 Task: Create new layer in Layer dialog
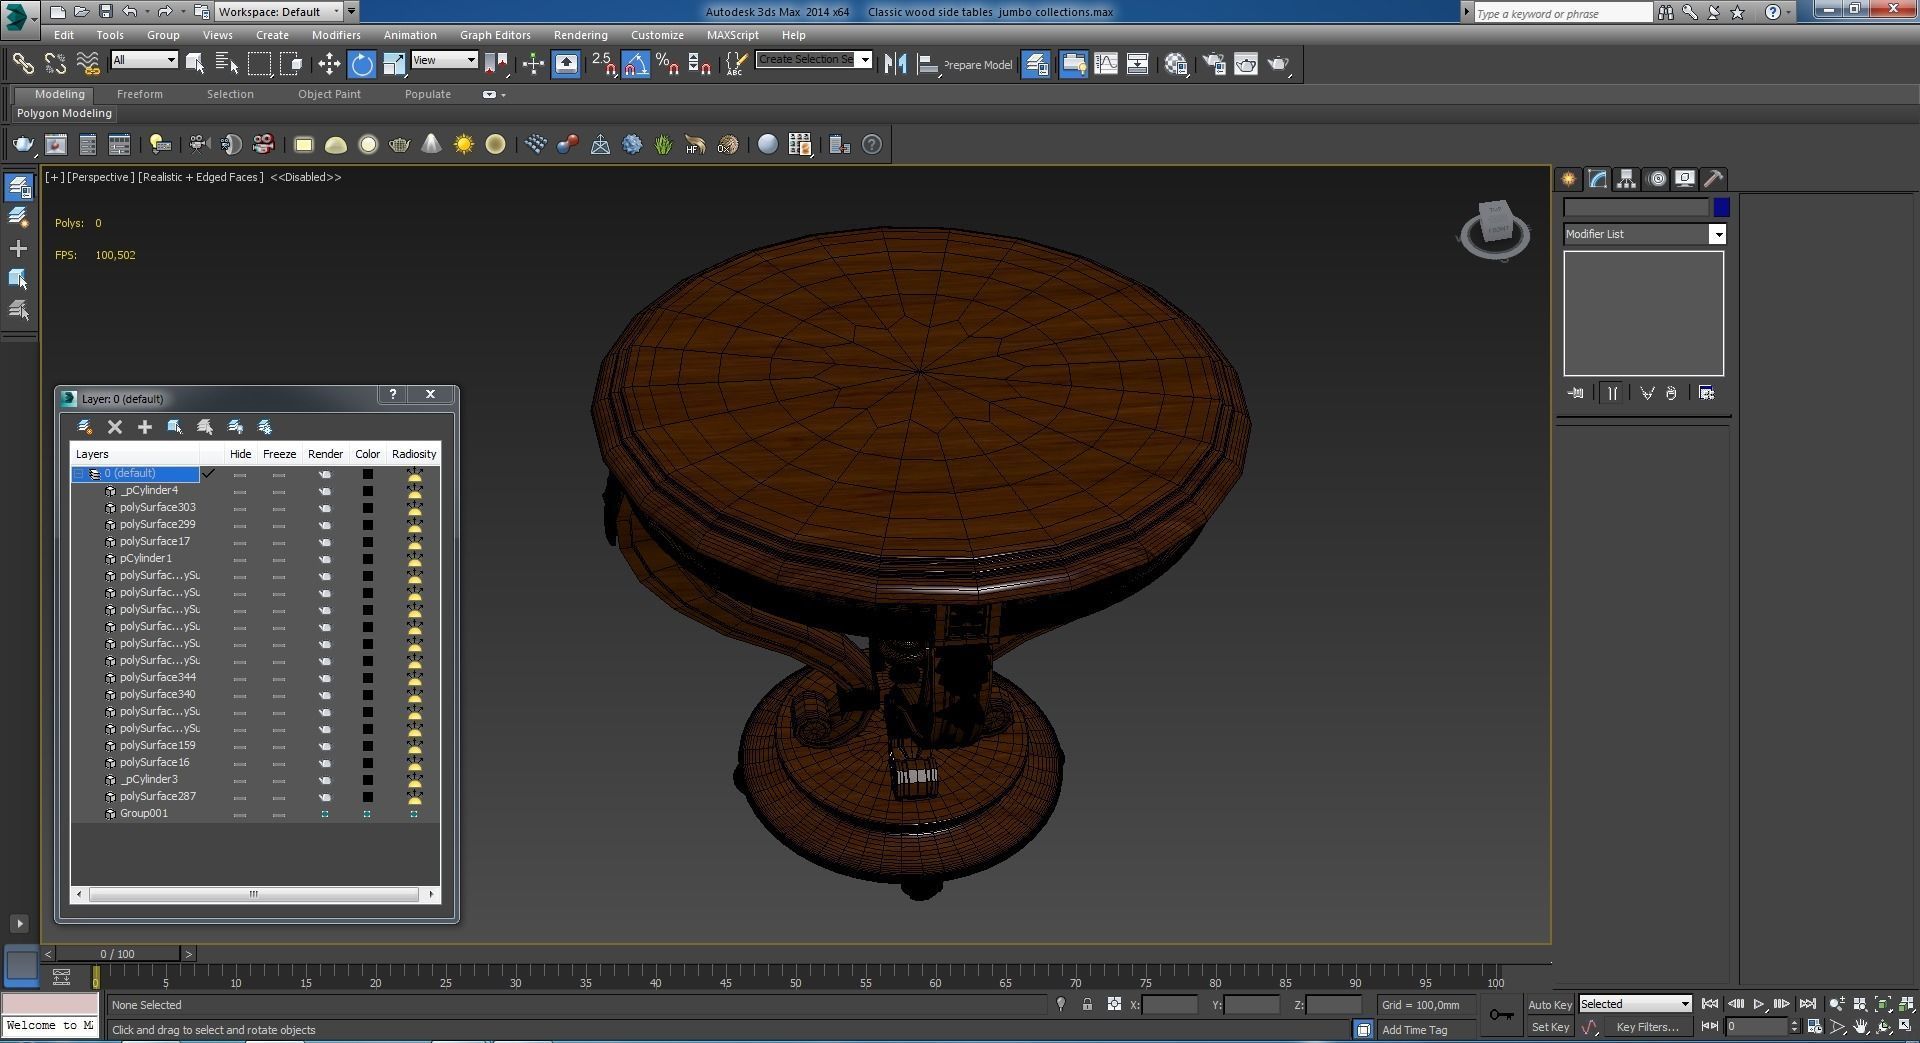[x=85, y=427]
